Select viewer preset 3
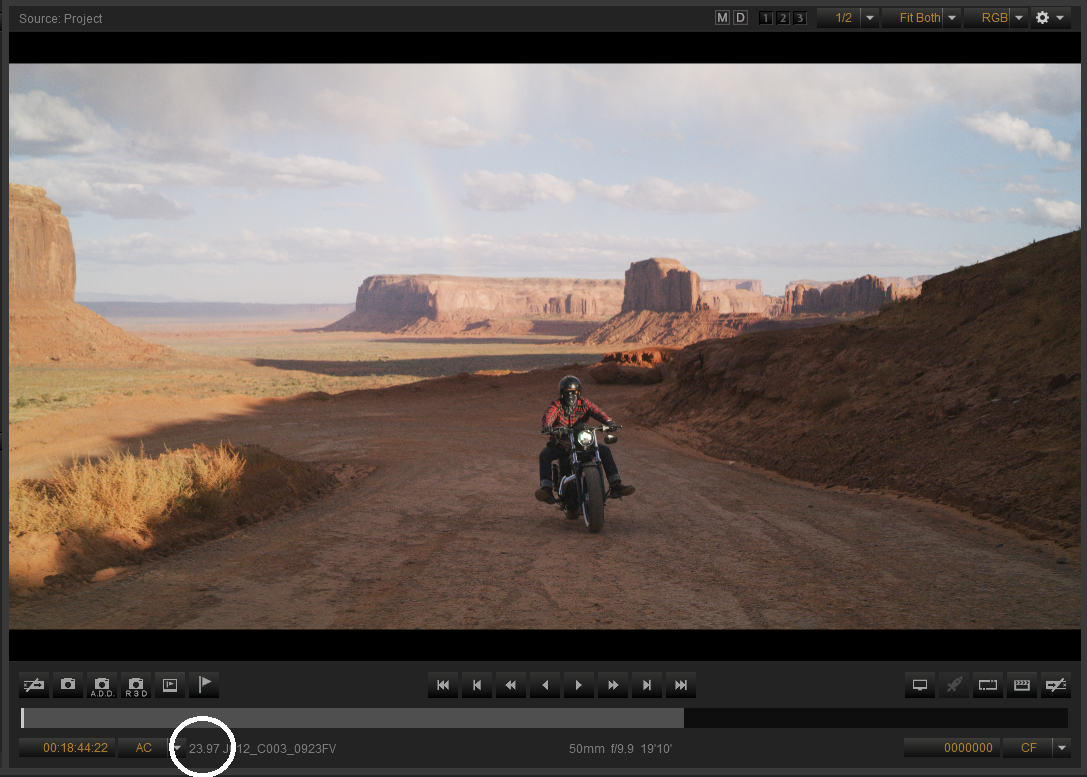Screen dimensions: 1087x777 (799, 18)
